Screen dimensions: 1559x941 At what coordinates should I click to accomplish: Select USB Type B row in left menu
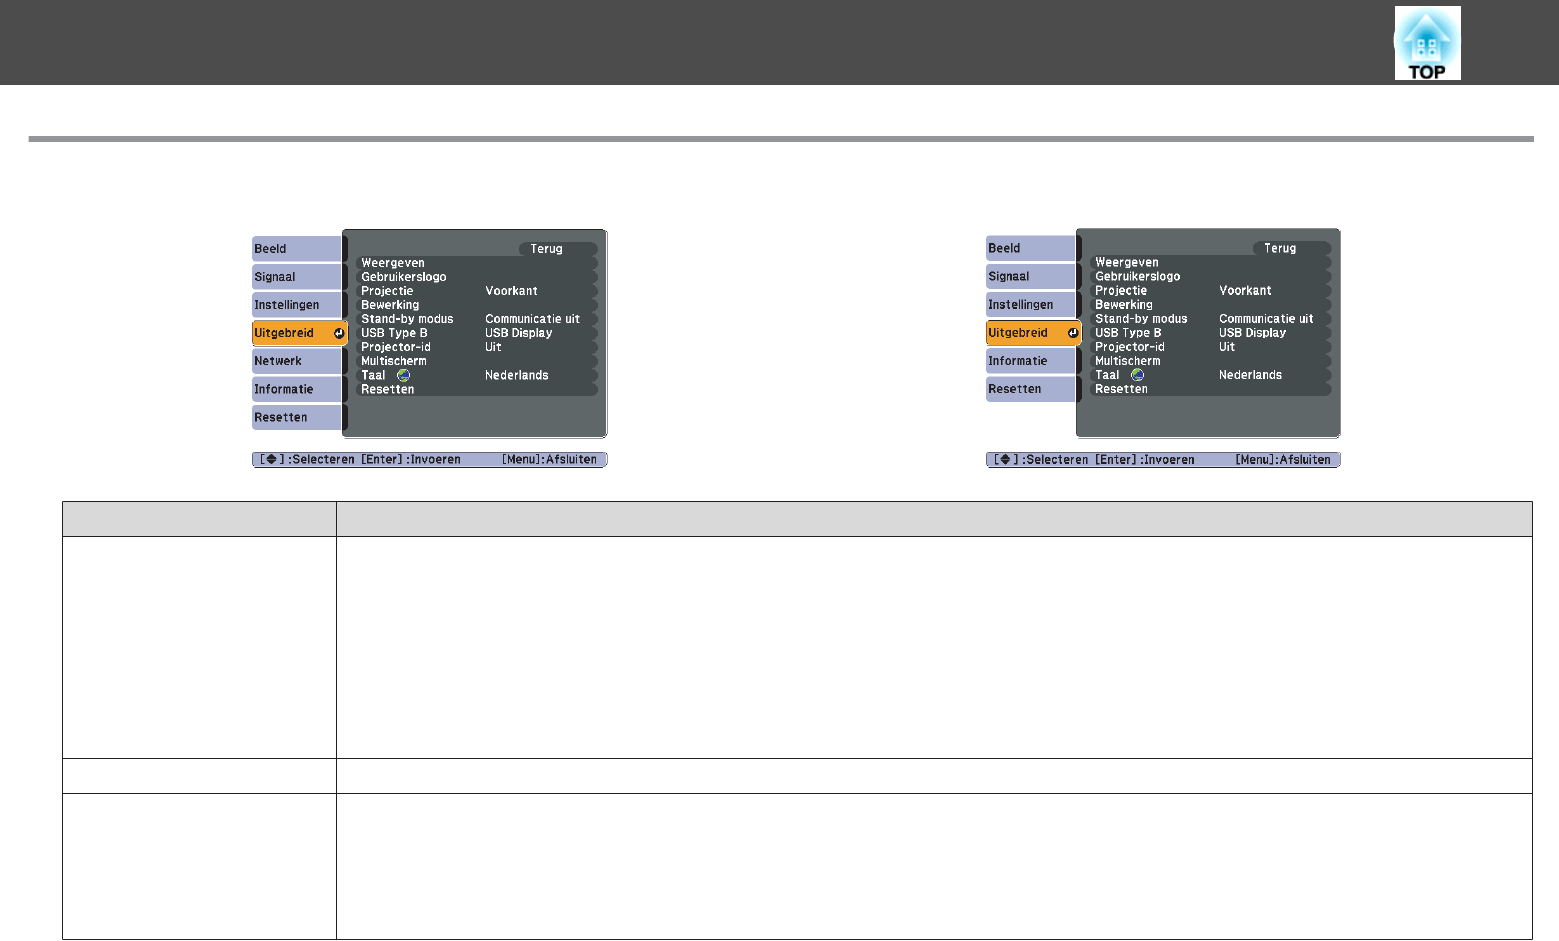[477, 333]
